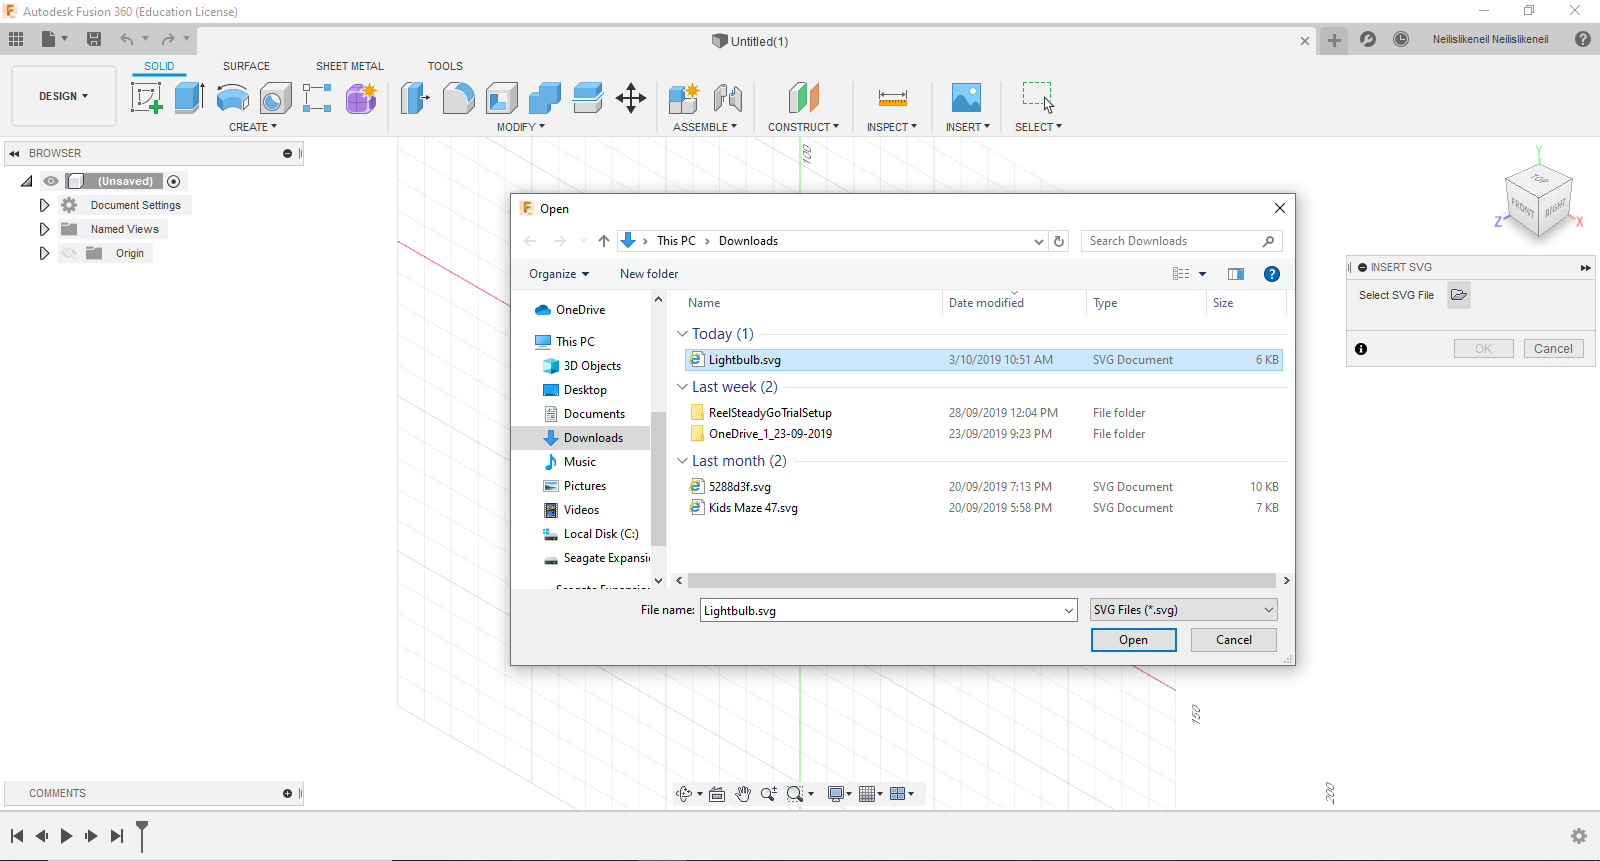Toggle the preview pane in Open dialog

pos(1236,274)
